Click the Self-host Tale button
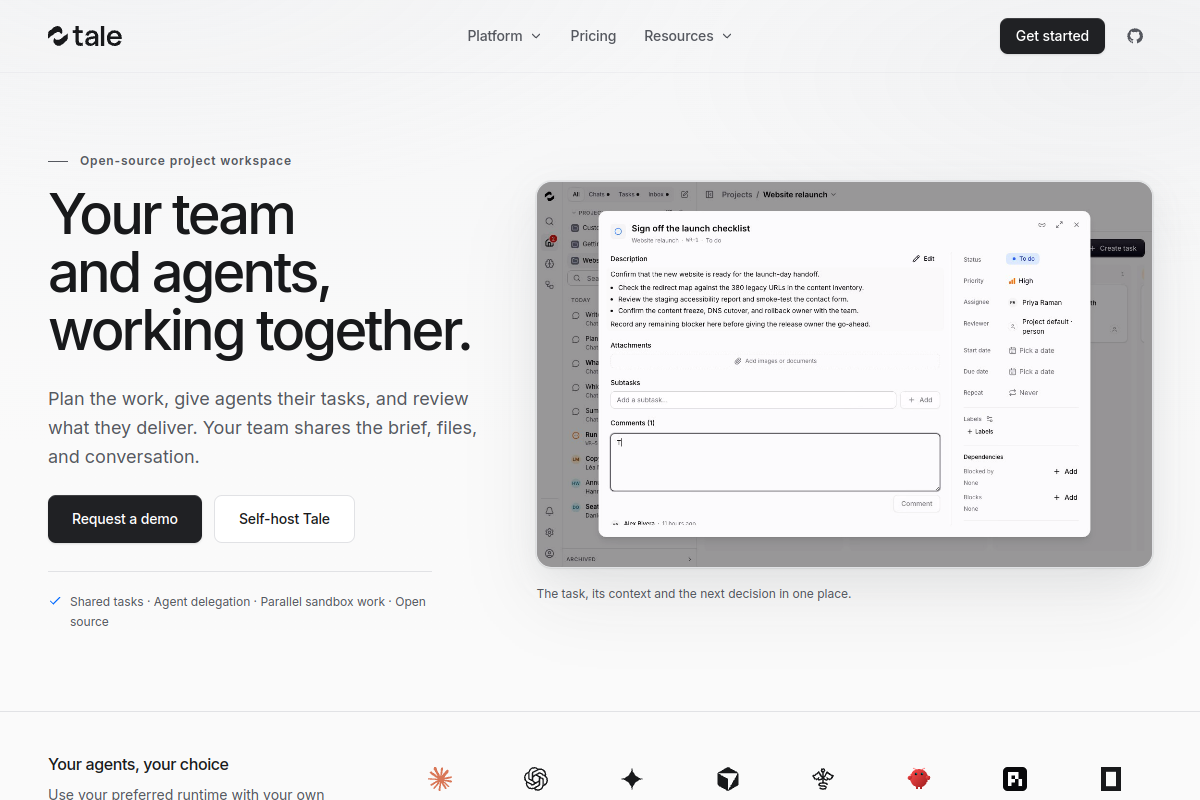1200x800 pixels. tap(284, 519)
